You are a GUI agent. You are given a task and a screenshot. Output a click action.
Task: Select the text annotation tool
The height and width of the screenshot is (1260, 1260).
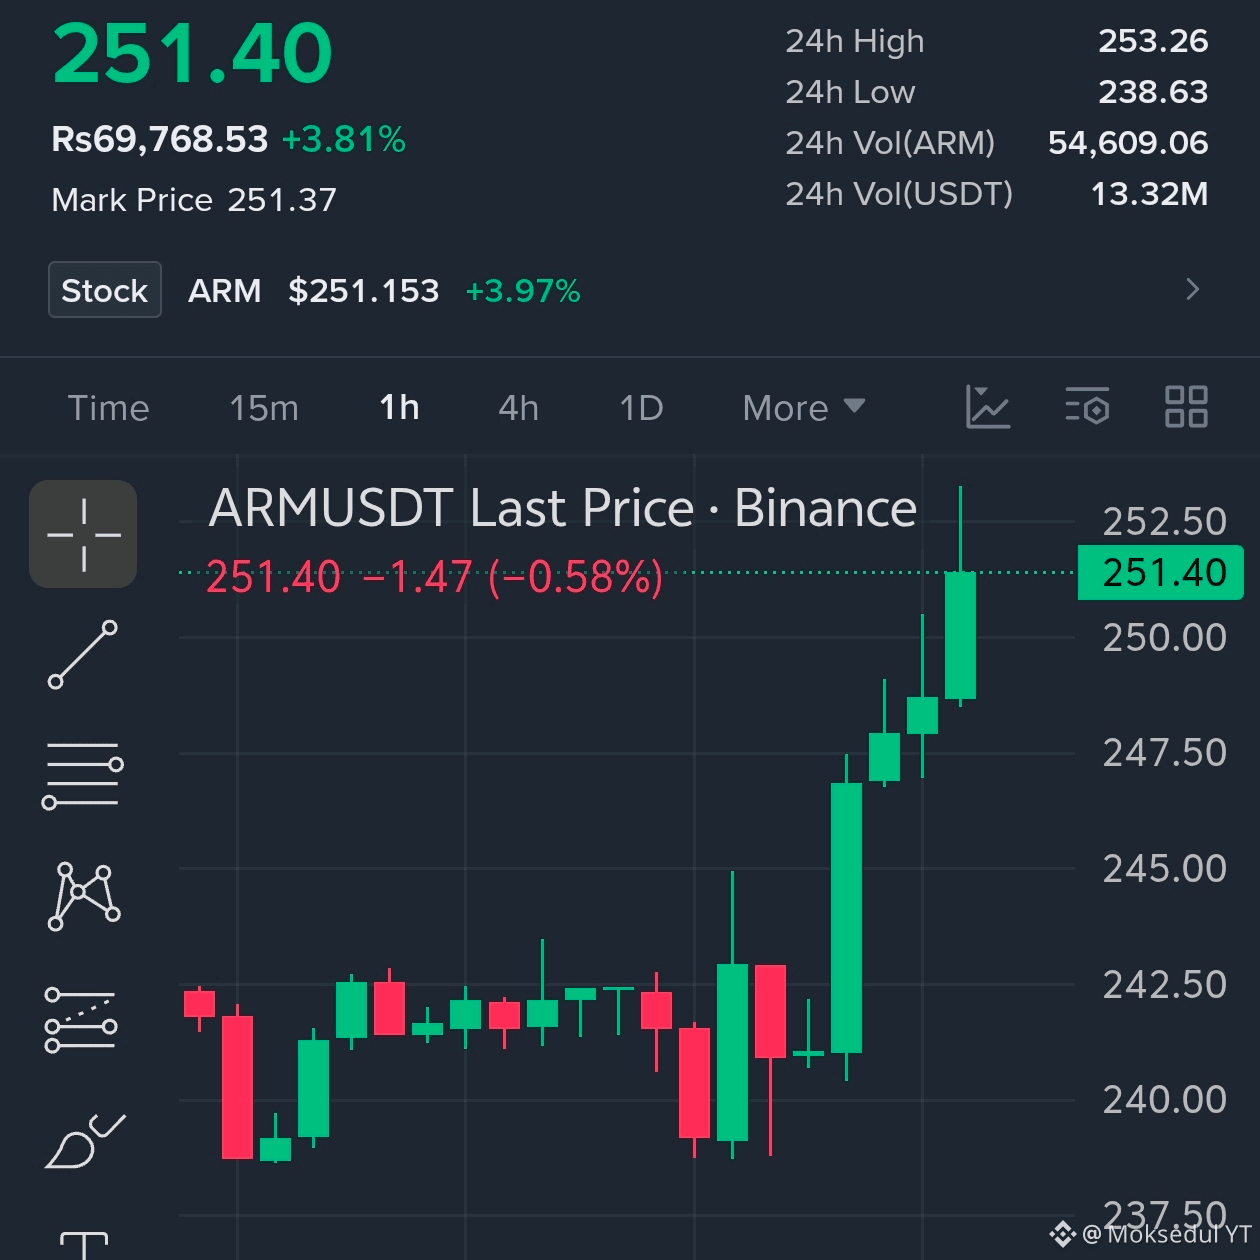[84, 1245]
